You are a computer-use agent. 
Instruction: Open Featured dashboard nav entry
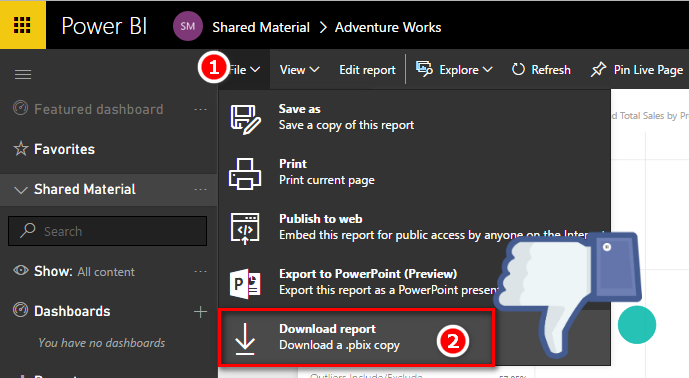[x=98, y=109]
